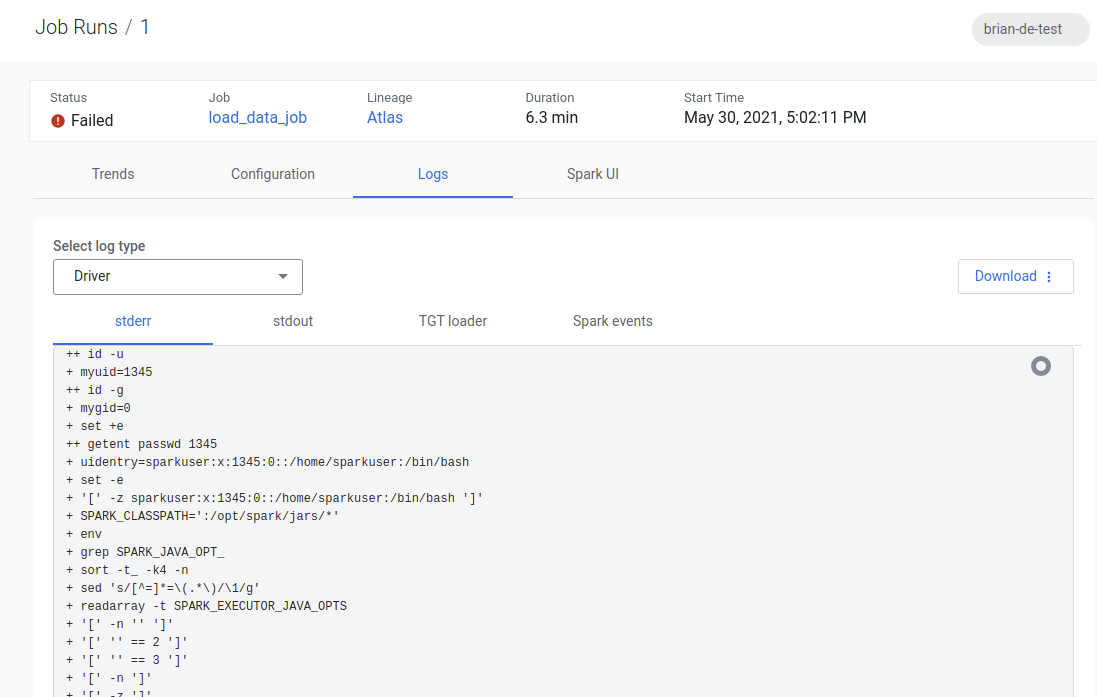This screenshot has height=697, width=1097.
Task: Click the red Failed status icon
Action: click(58, 121)
